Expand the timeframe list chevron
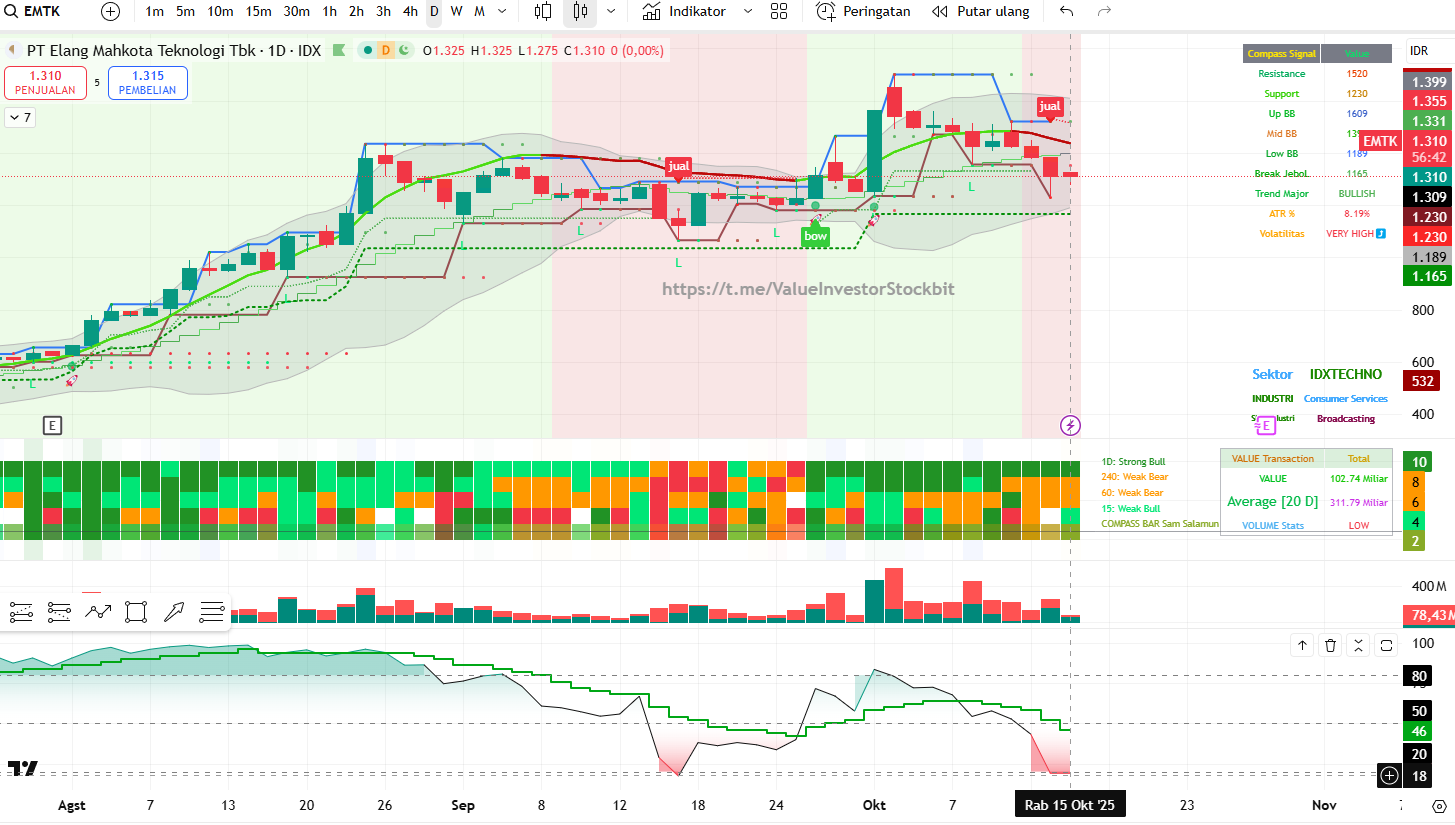Image resolution: width=1455 pixels, height=825 pixels. click(502, 12)
